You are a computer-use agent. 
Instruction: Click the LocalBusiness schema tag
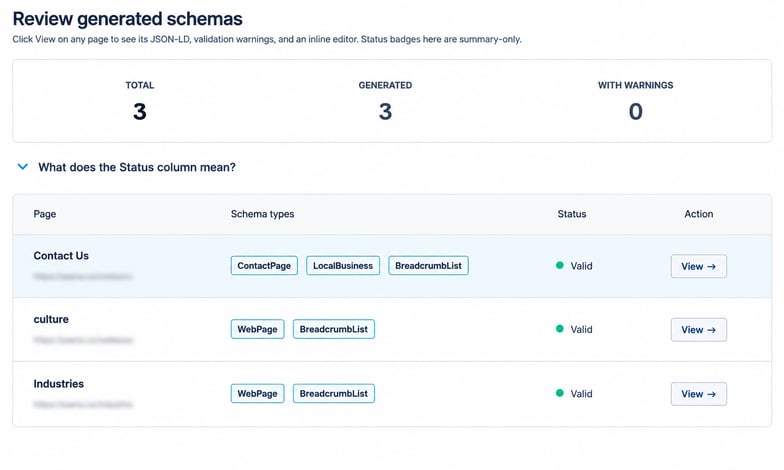click(343, 266)
